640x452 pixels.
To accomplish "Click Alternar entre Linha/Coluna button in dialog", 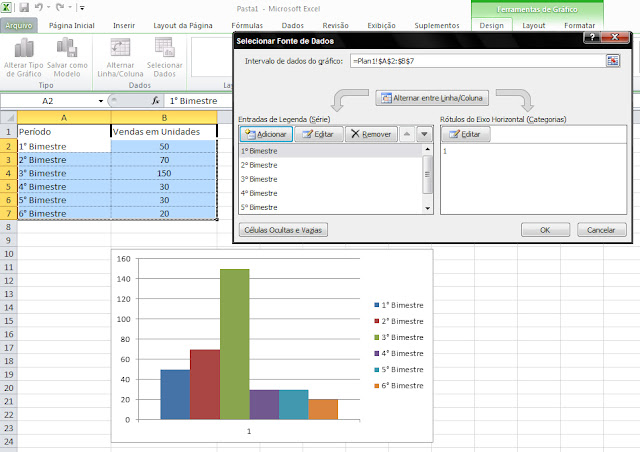I will (x=432, y=98).
